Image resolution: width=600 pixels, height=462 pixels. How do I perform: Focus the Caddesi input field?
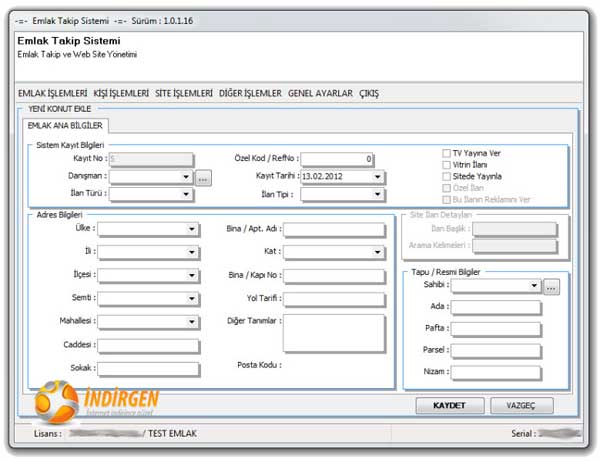(148, 346)
